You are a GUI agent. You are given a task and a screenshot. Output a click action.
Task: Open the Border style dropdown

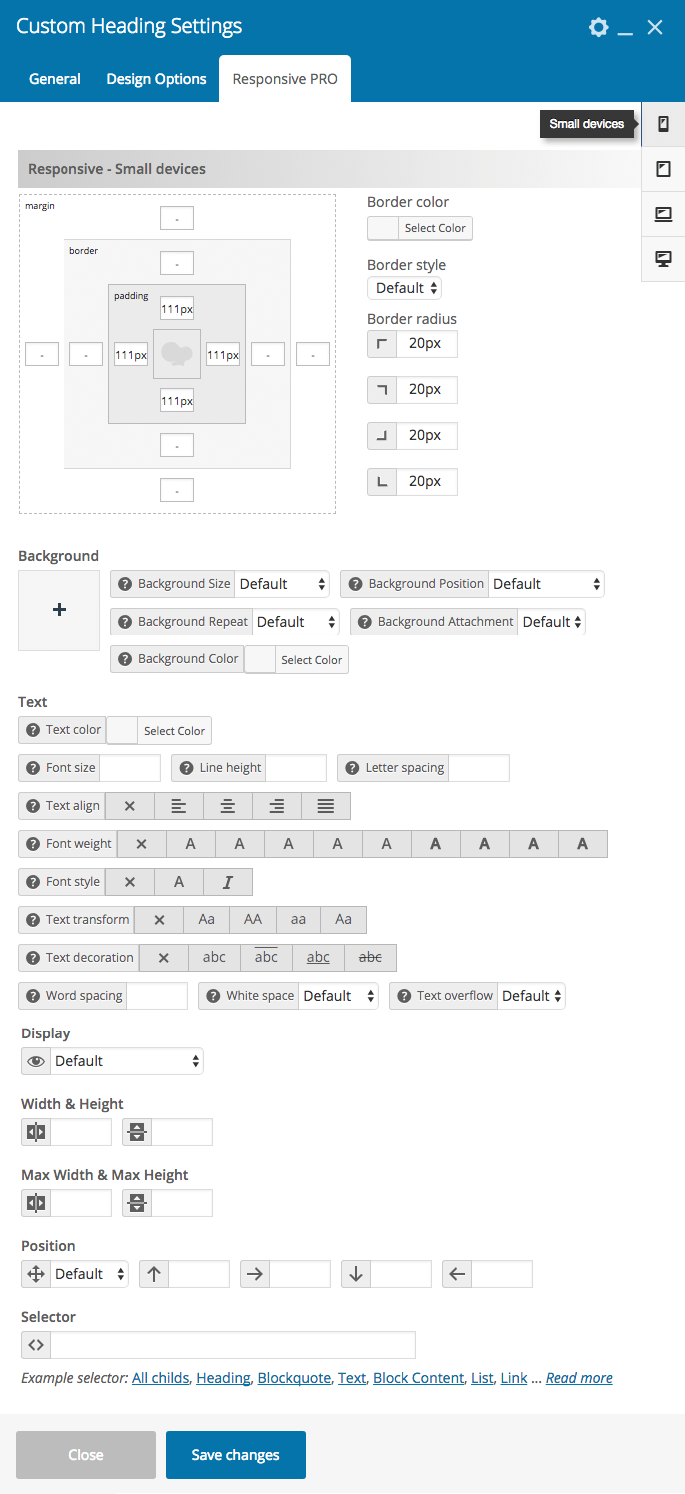pyautogui.click(x=405, y=288)
